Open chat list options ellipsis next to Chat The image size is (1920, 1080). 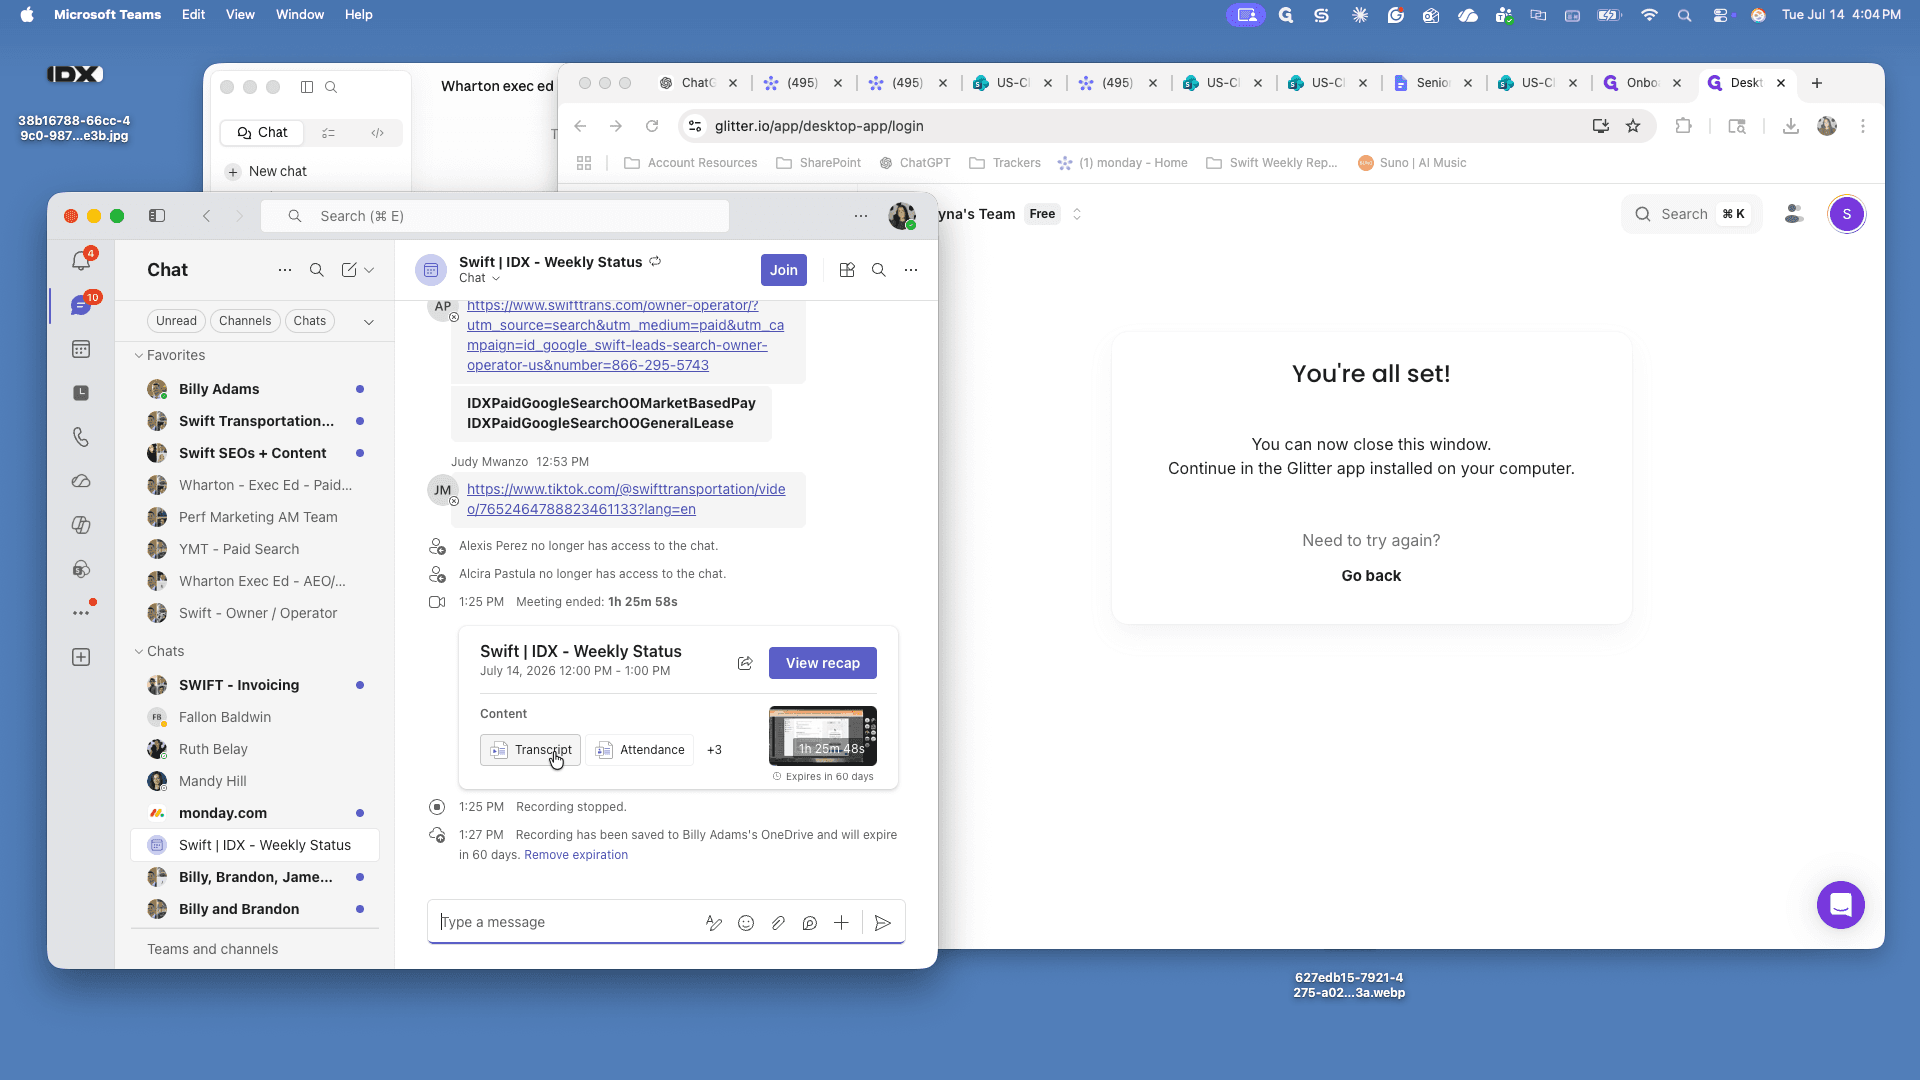pos(285,270)
